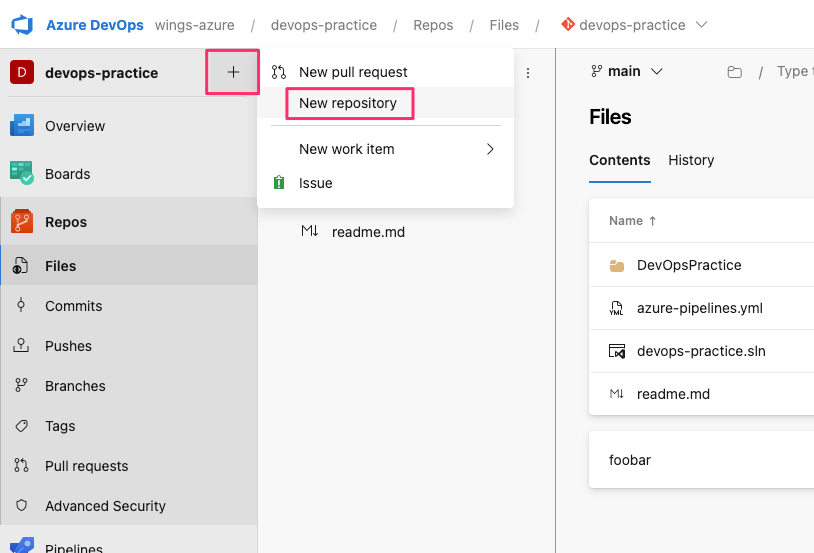Select the Repos sidebar icon

[22, 222]
